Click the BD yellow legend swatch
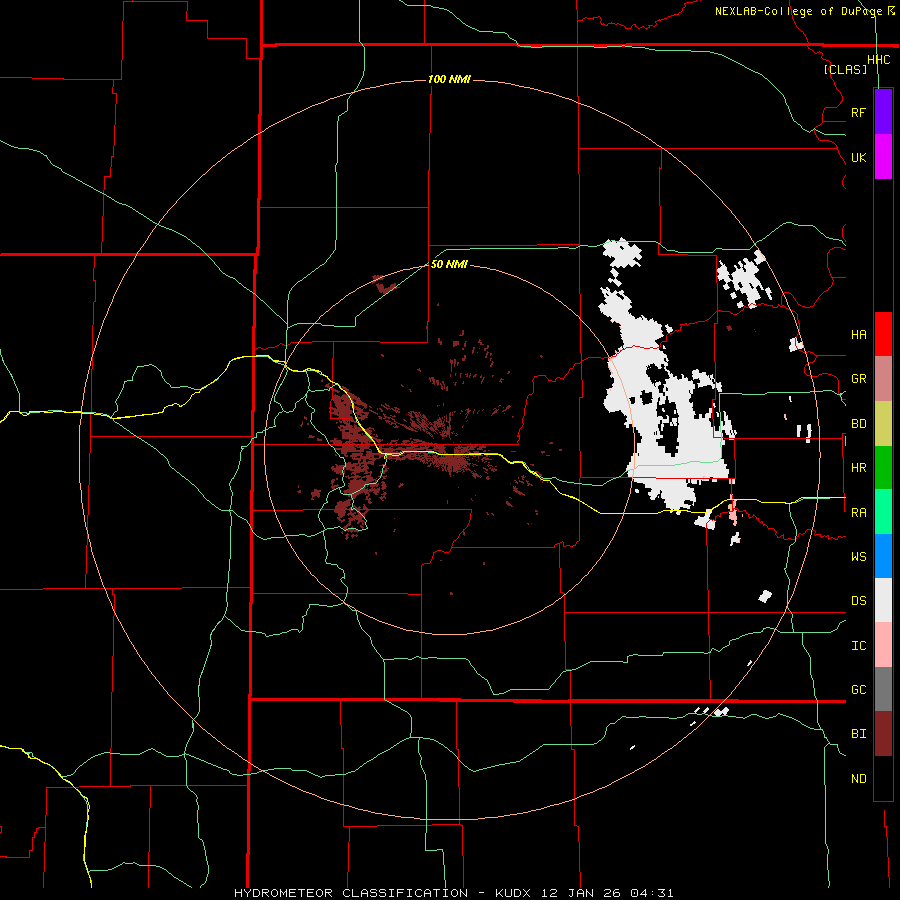Image resolution: width=900 pixels, height=900 pixels. (883, 423)
